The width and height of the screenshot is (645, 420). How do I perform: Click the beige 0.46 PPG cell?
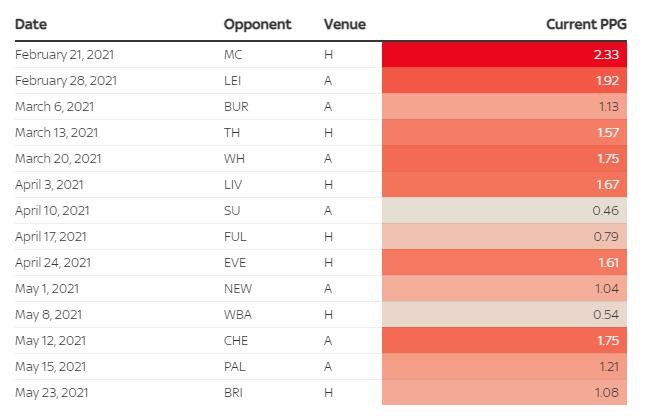pos(504,210)
